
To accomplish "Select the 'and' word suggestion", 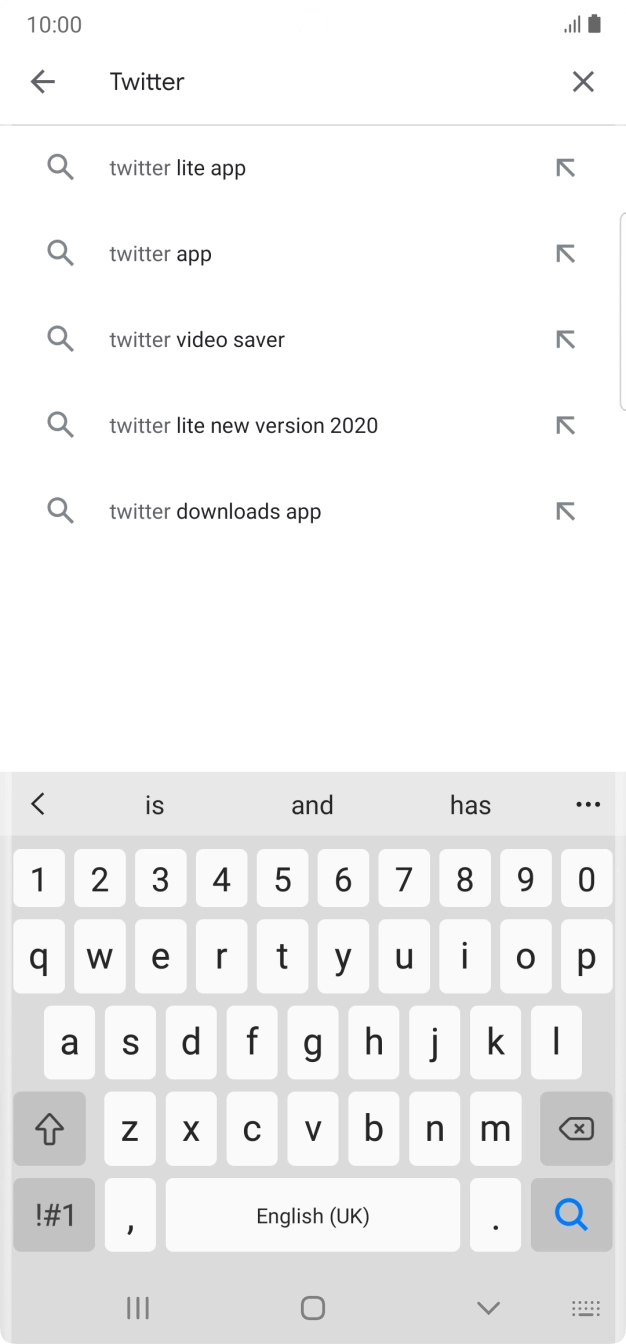I will tap(312, 804).
